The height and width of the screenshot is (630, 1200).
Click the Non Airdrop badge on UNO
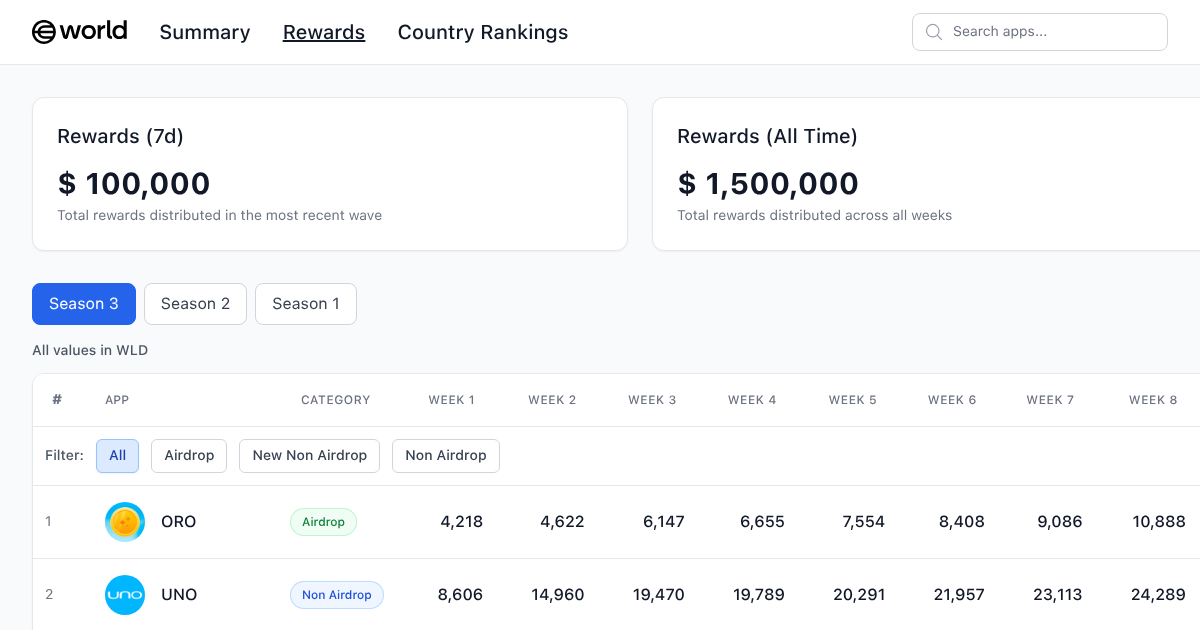(x=337, y=595)
